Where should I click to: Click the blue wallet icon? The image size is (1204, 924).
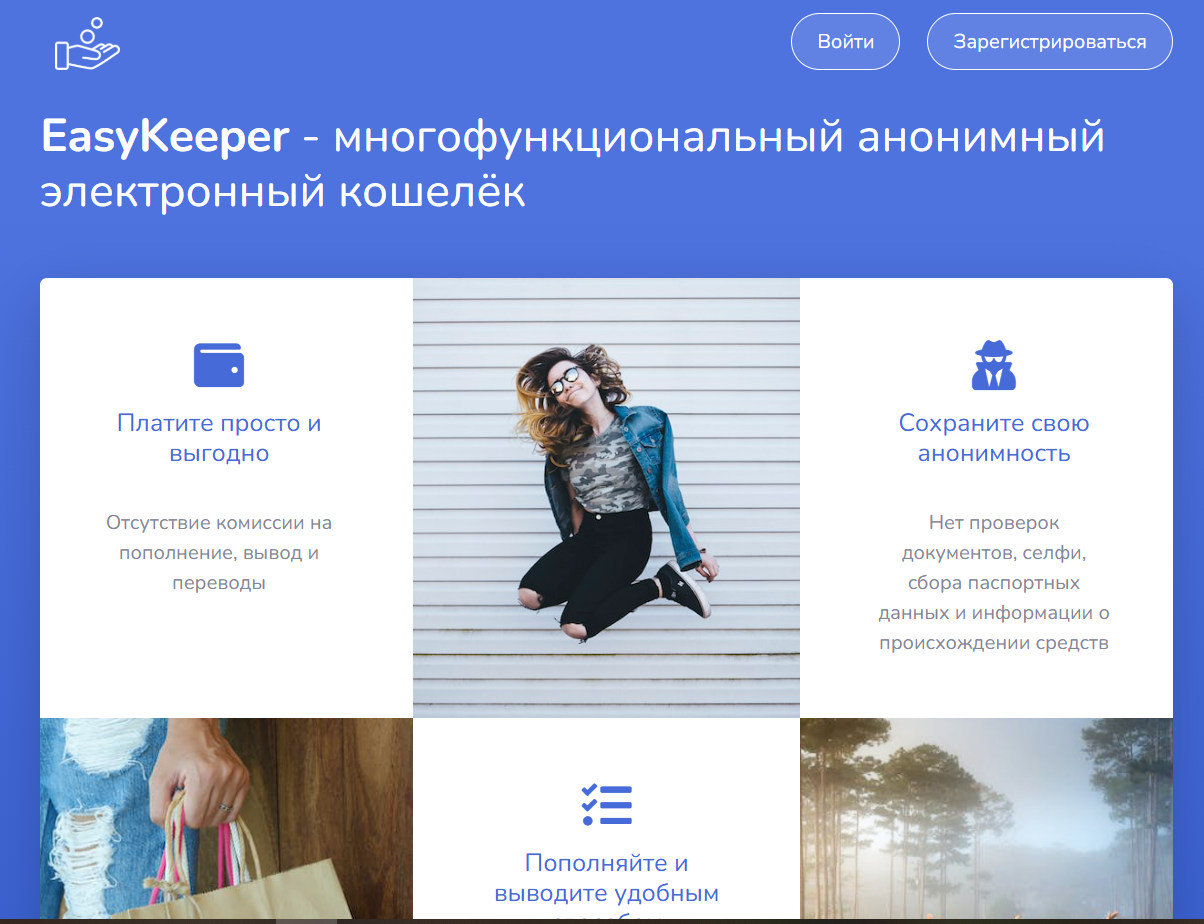coord(219,365)
